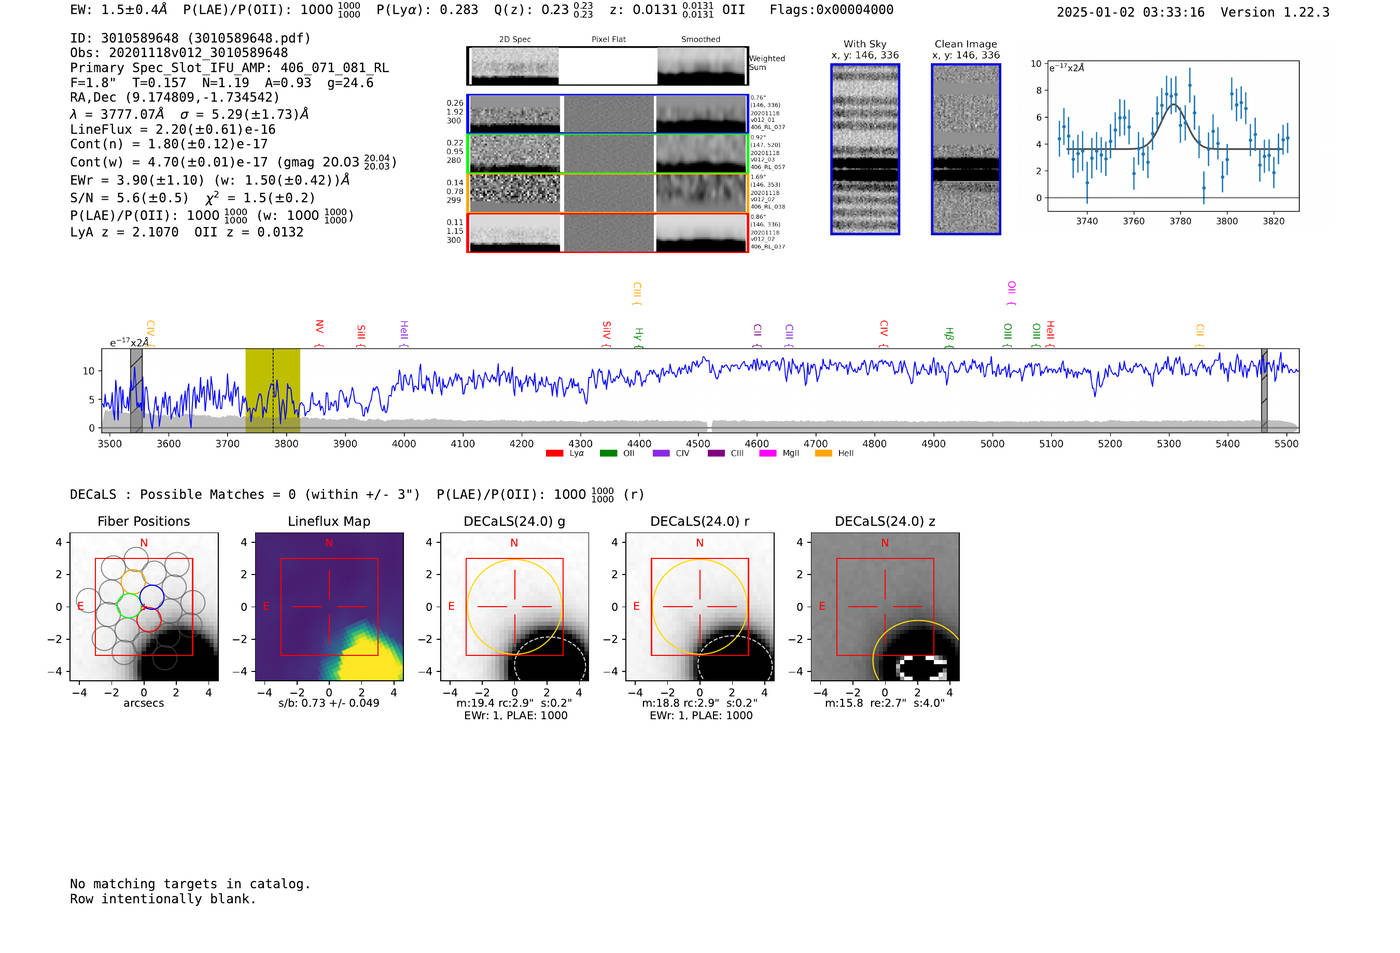Click the blue fiber circle in Fiber Positions
Image resolution: width=1400 pixels, height=953 pixels.
tap(152, 597)
